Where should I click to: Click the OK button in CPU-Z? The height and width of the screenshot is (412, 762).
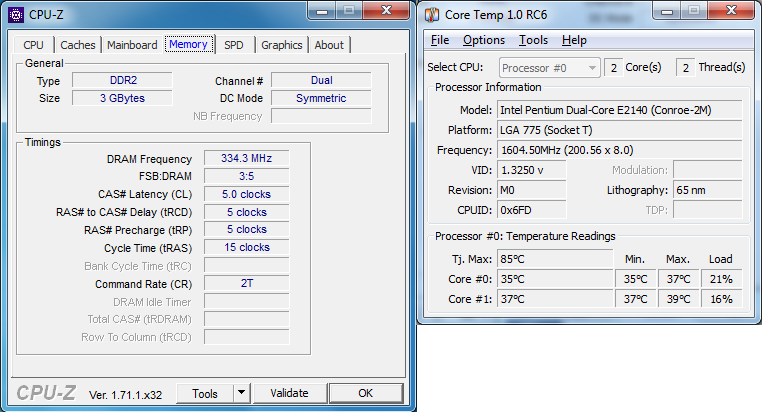[x=366, y=393]
